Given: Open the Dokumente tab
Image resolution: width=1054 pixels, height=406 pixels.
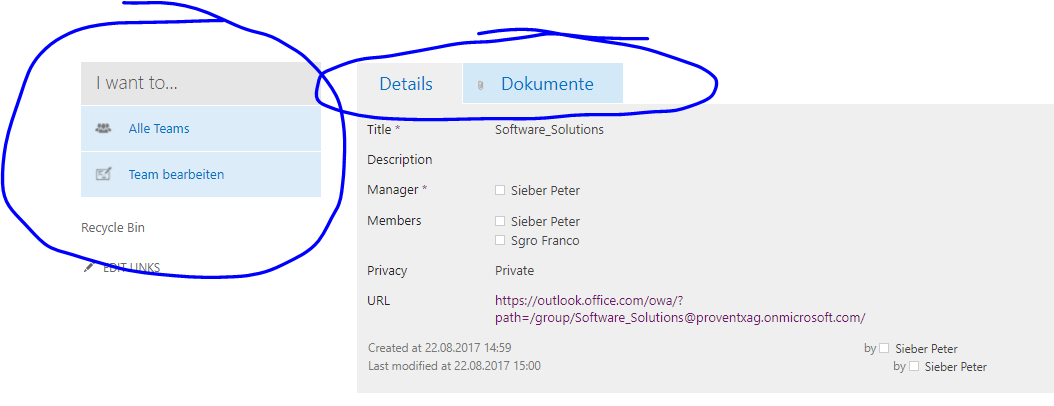Looking at the screenshot, I should coord(547,84).
